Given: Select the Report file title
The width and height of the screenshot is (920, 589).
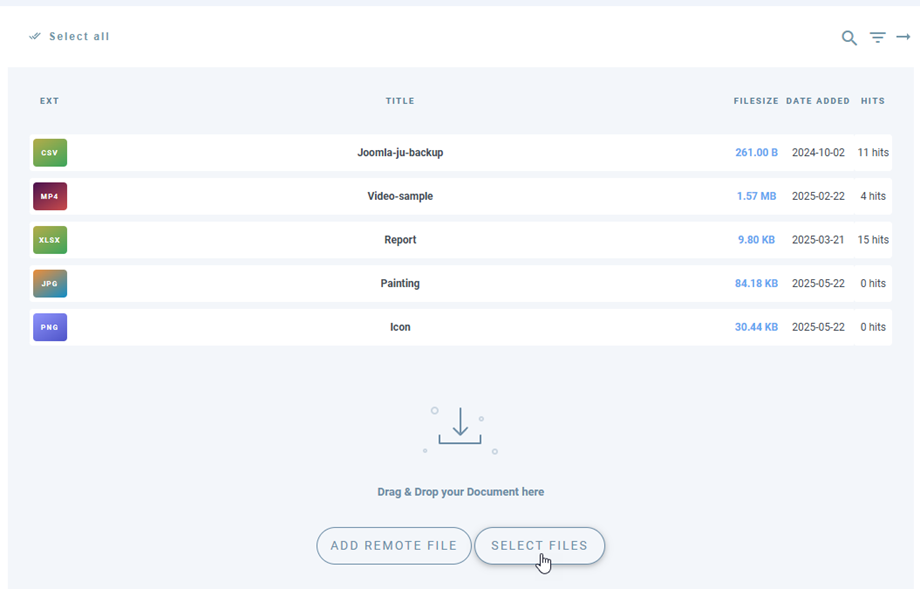Looking at the screenshot, I should 400,240.
